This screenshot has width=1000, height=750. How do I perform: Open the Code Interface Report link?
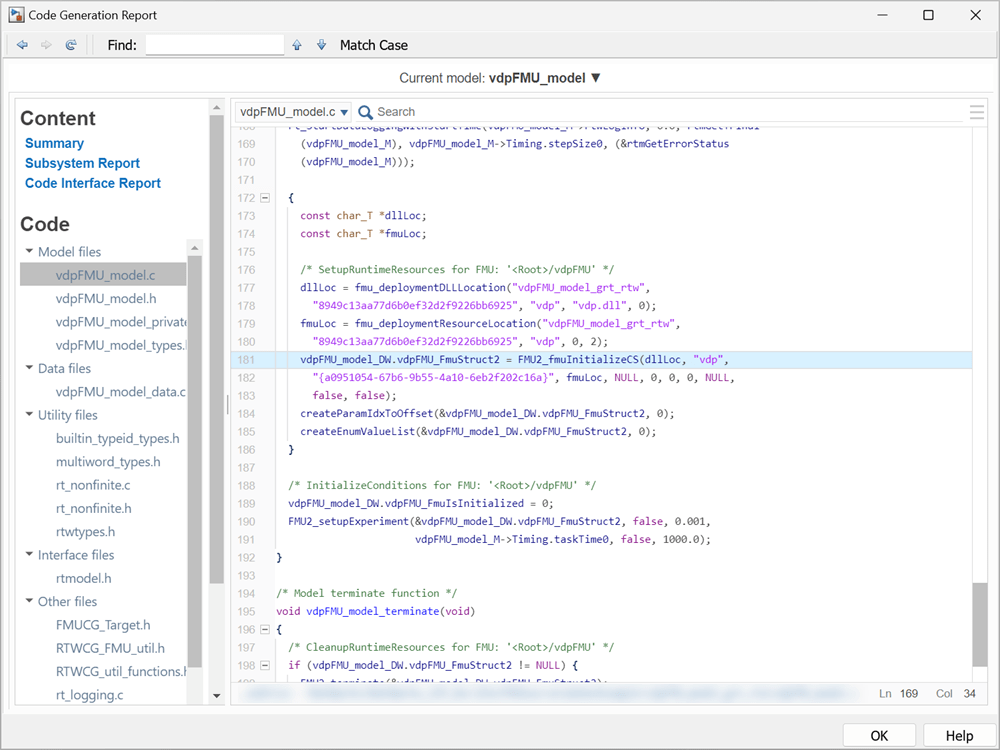pos(92,183)
